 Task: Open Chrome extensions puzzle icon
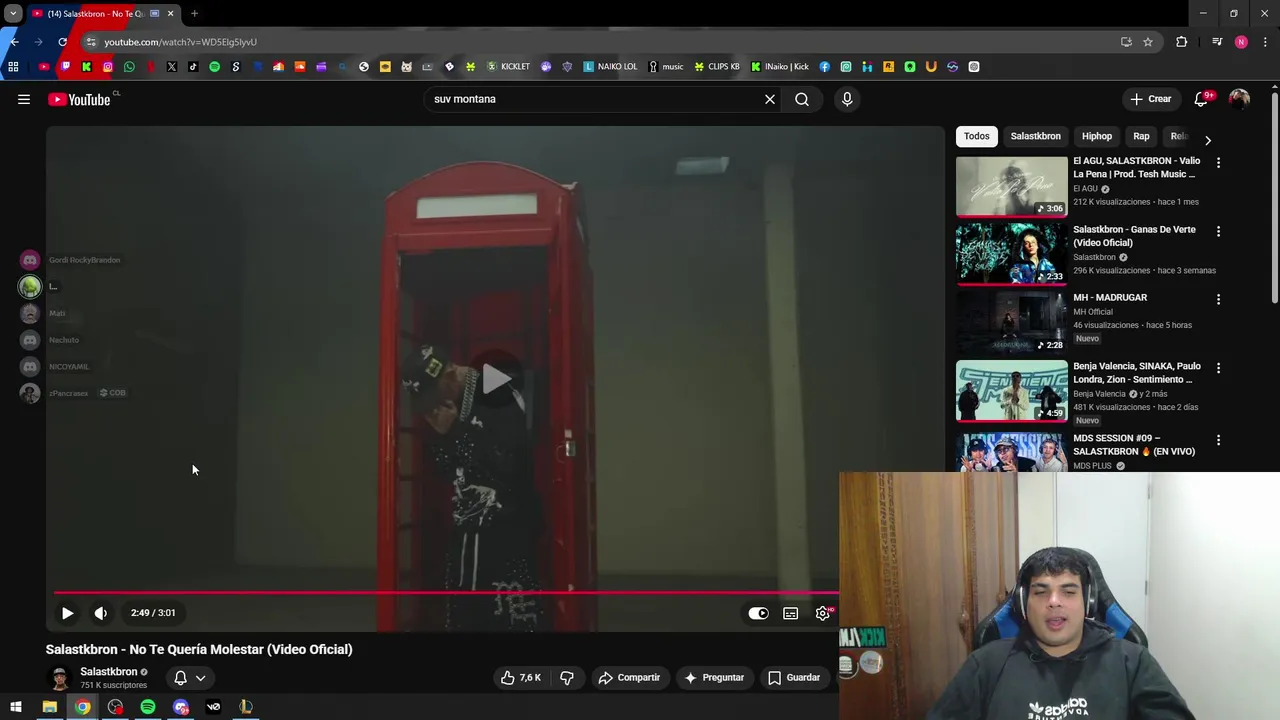1182,42
